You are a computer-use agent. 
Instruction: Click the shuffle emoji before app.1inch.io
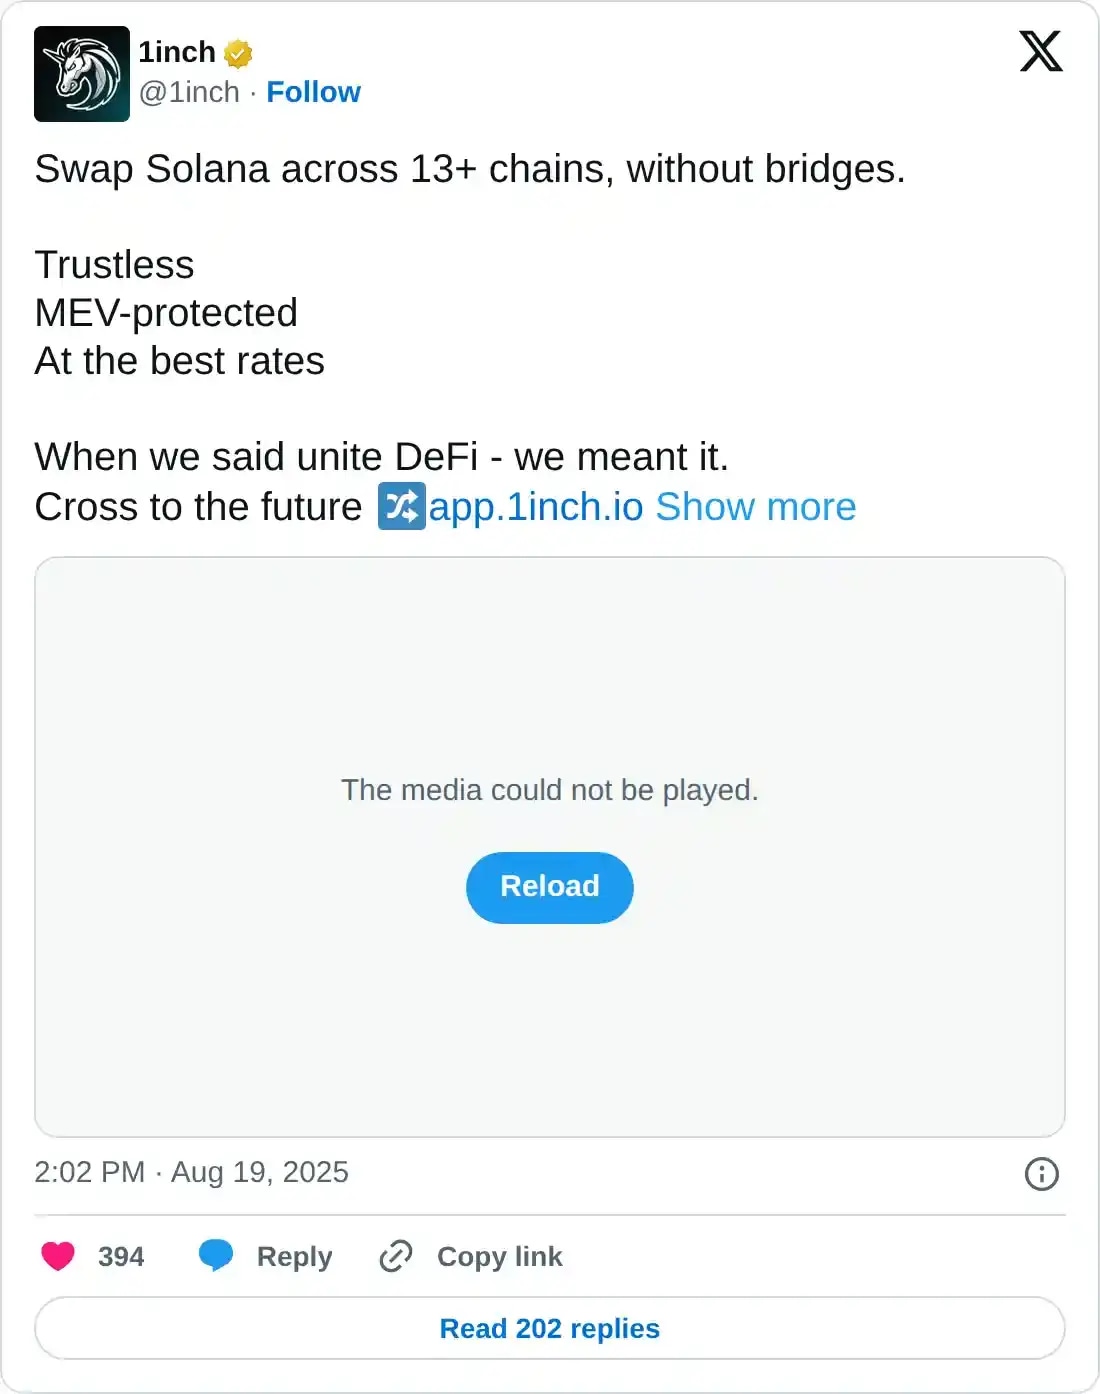[x=400, y=507]
